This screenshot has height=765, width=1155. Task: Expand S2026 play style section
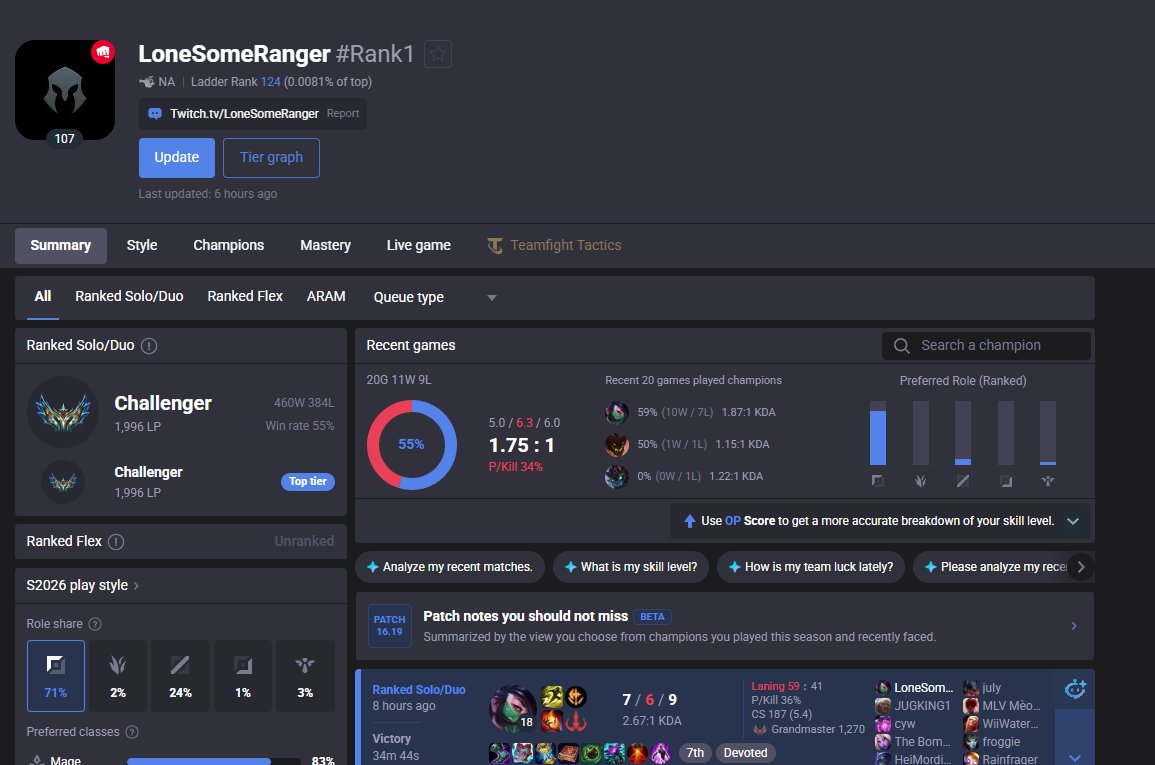pyautogui.click(x=82, y=585)
